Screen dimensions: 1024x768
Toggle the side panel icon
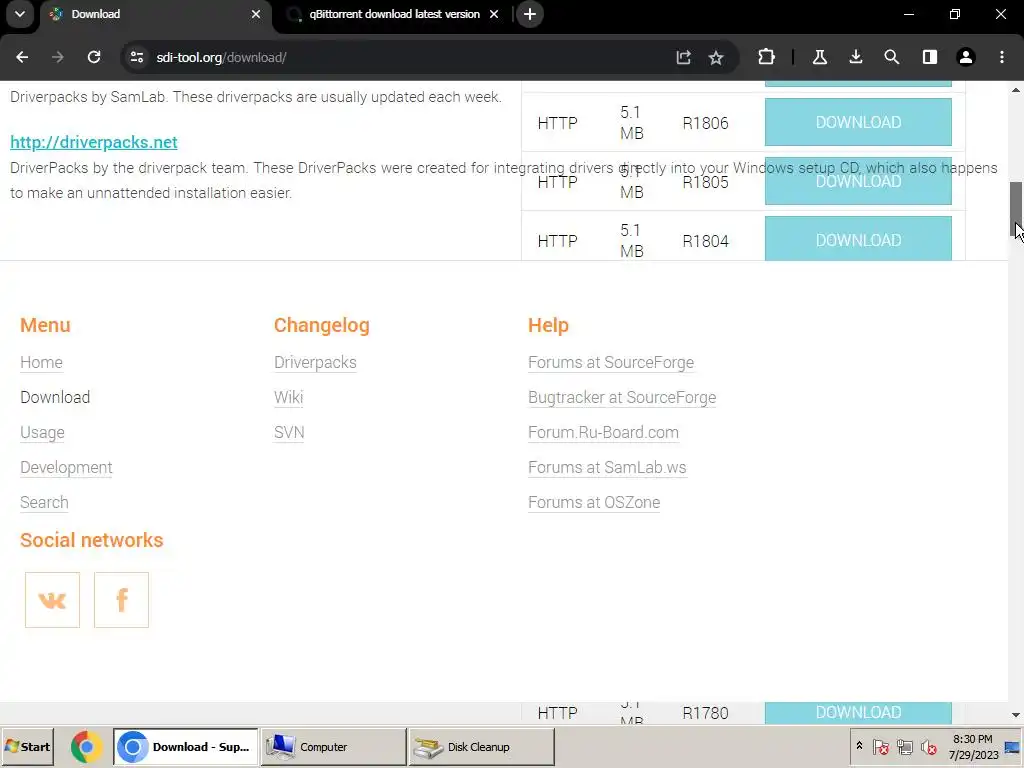(x=929, y=57)
